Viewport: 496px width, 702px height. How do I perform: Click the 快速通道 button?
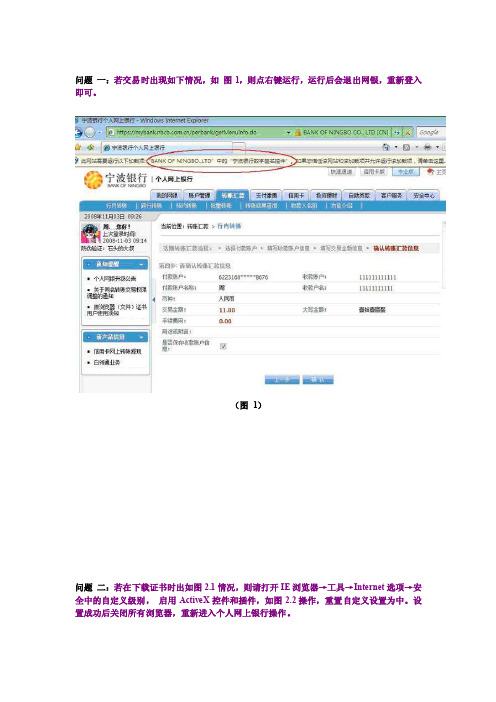point(342,172)
